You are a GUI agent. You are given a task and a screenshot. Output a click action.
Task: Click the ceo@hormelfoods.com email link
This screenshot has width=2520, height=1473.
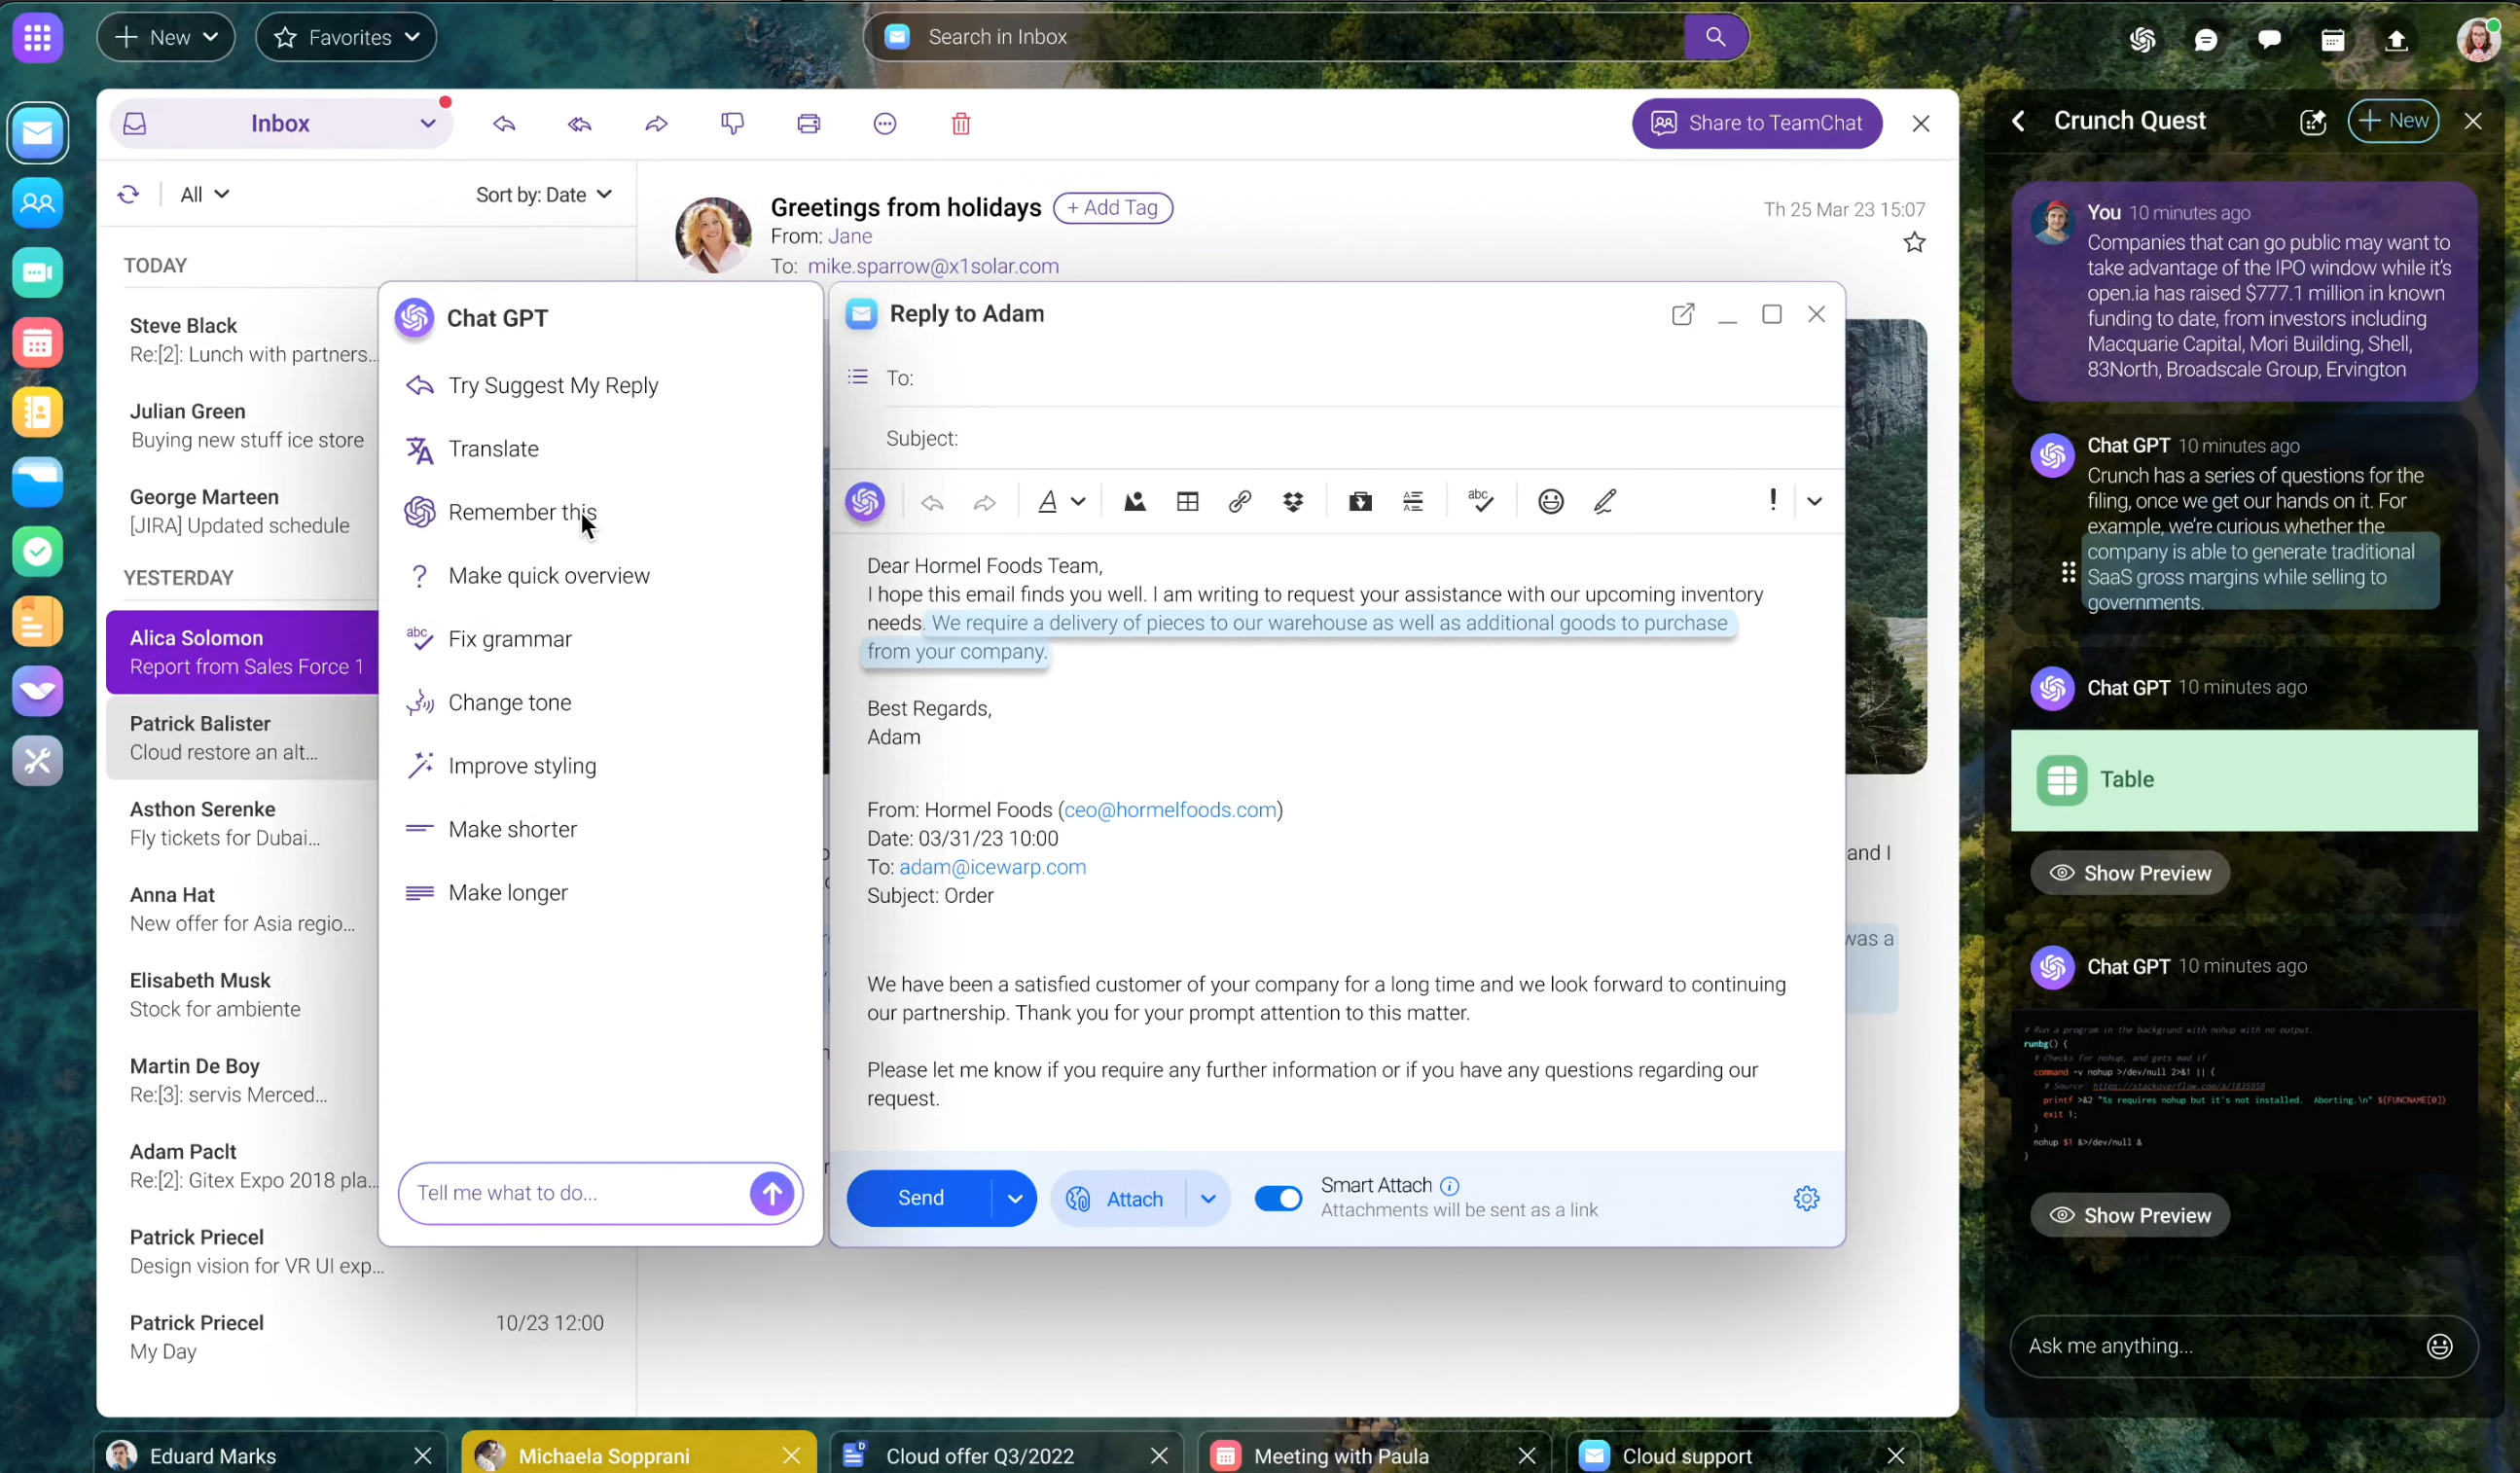(1170, 810)
